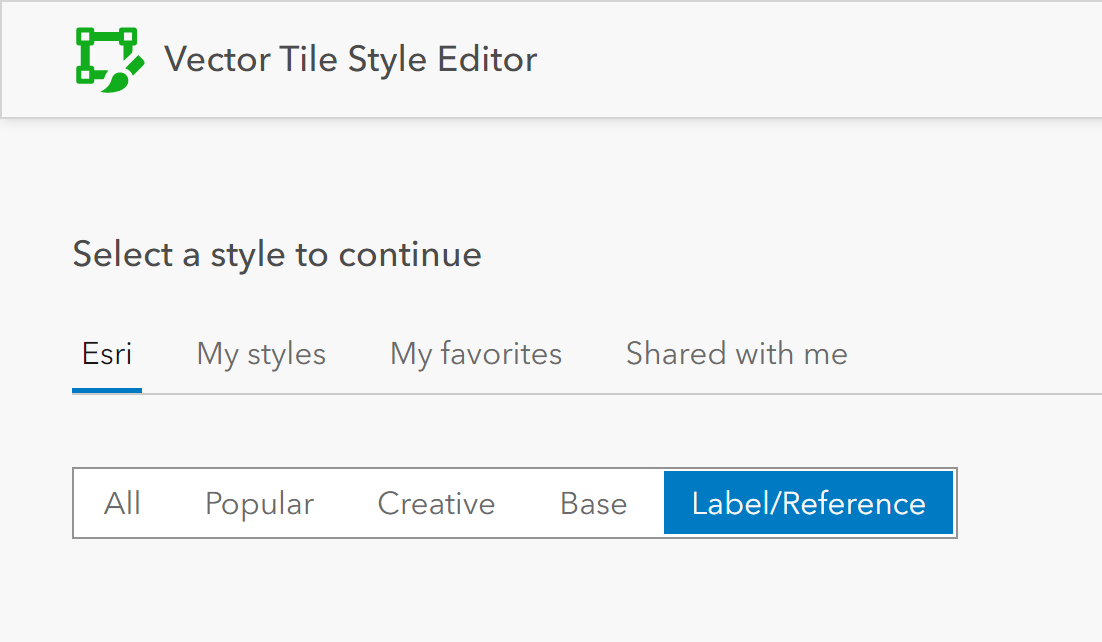This screenshot has width=1102, height=642.
Task: Click the header bar of the editor
Action: click(x=551, y=58)
